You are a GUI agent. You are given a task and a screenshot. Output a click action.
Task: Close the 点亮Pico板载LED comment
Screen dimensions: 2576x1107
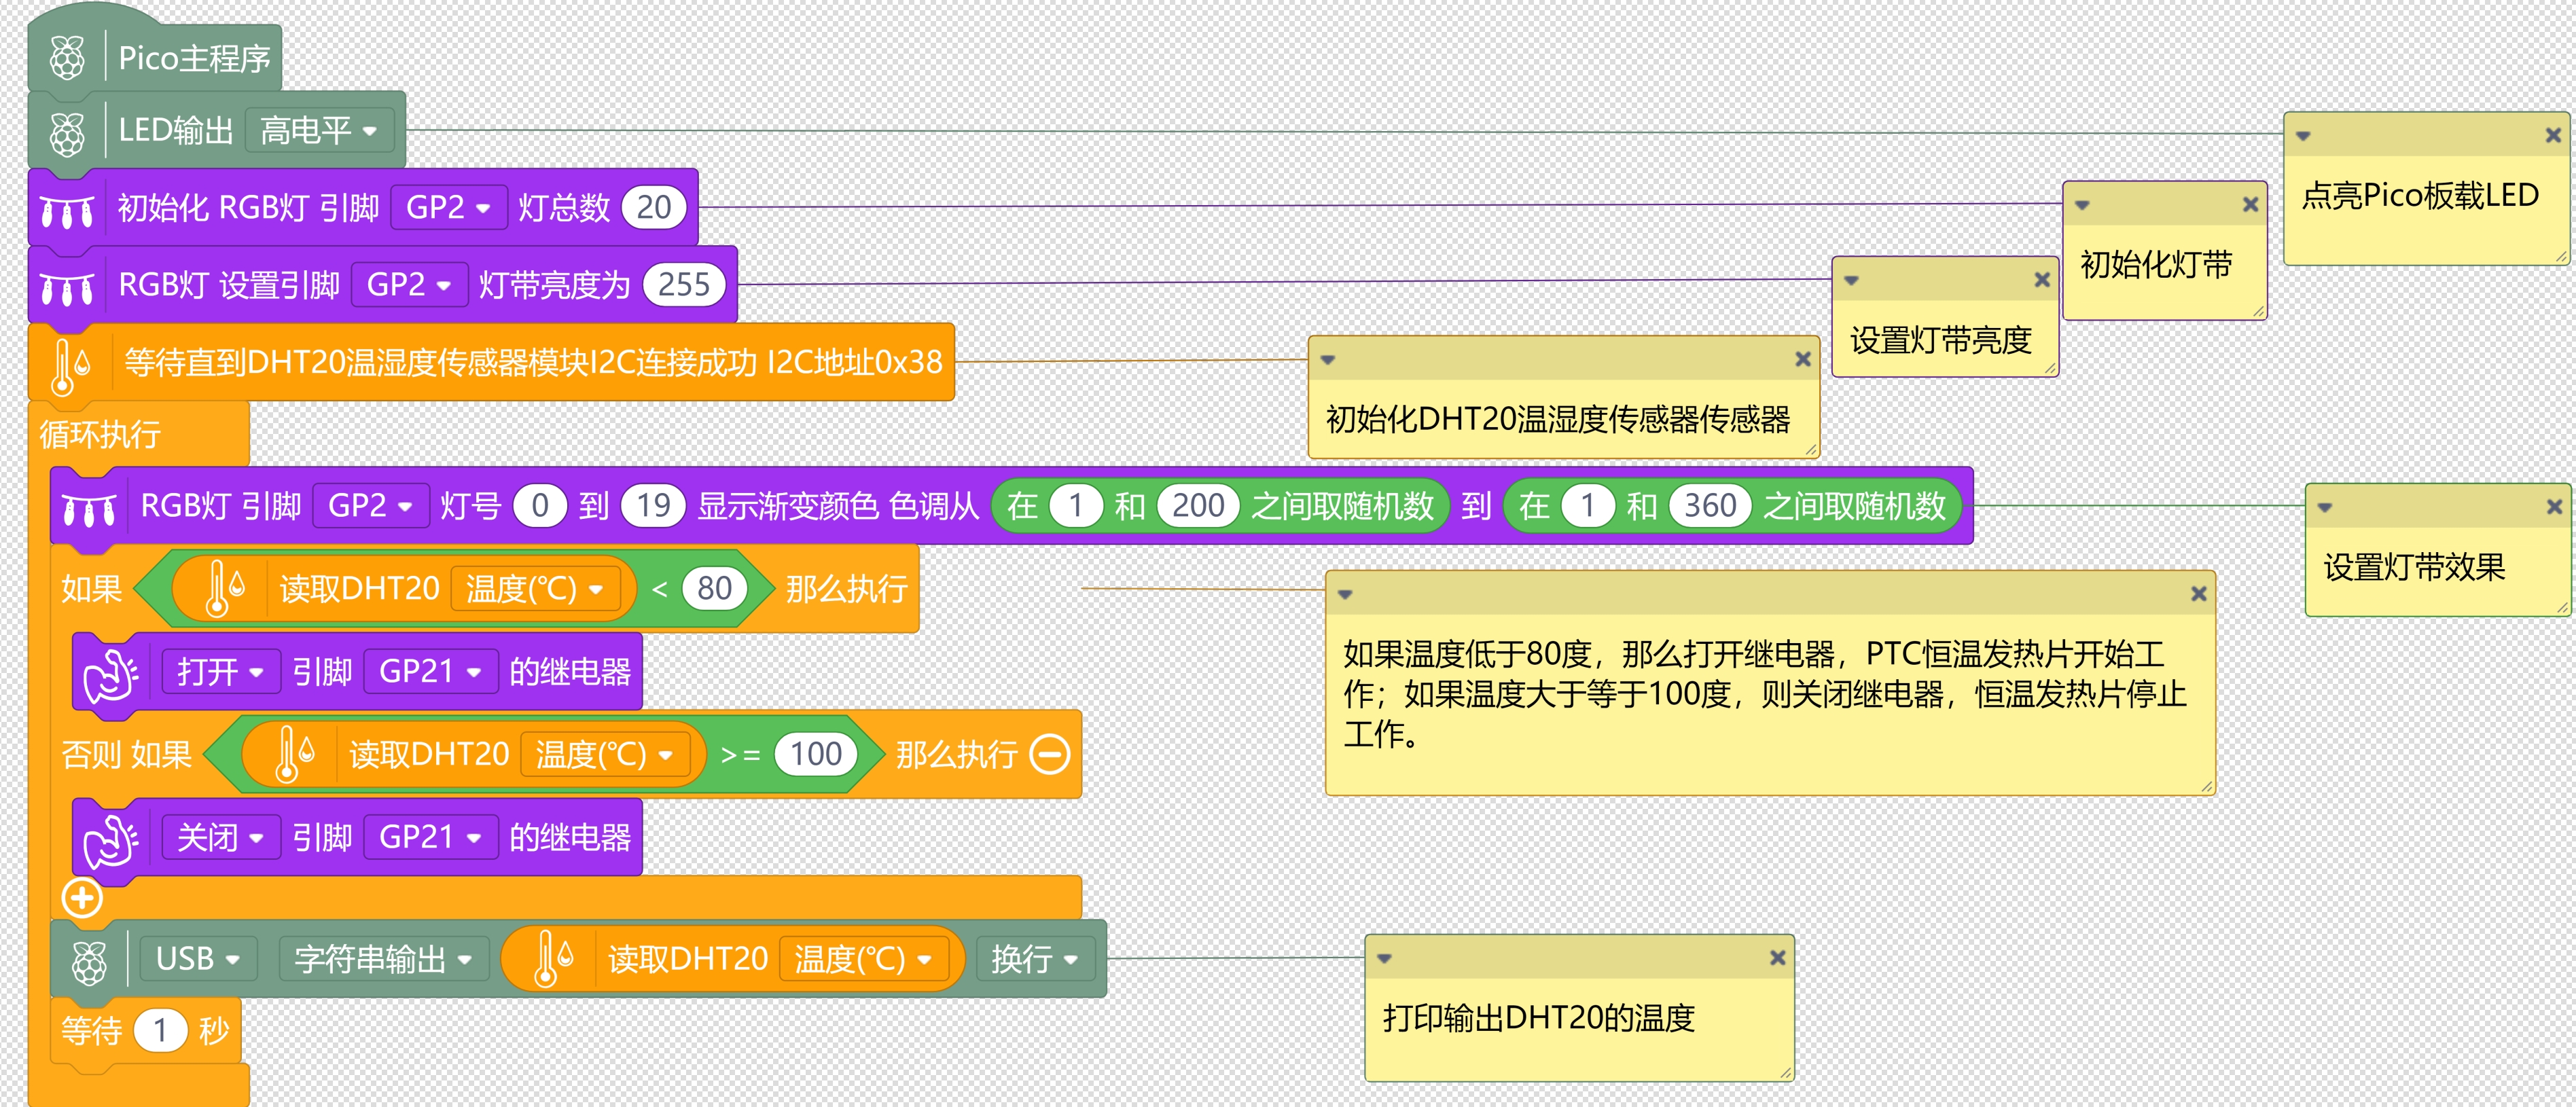[2553, 135]
